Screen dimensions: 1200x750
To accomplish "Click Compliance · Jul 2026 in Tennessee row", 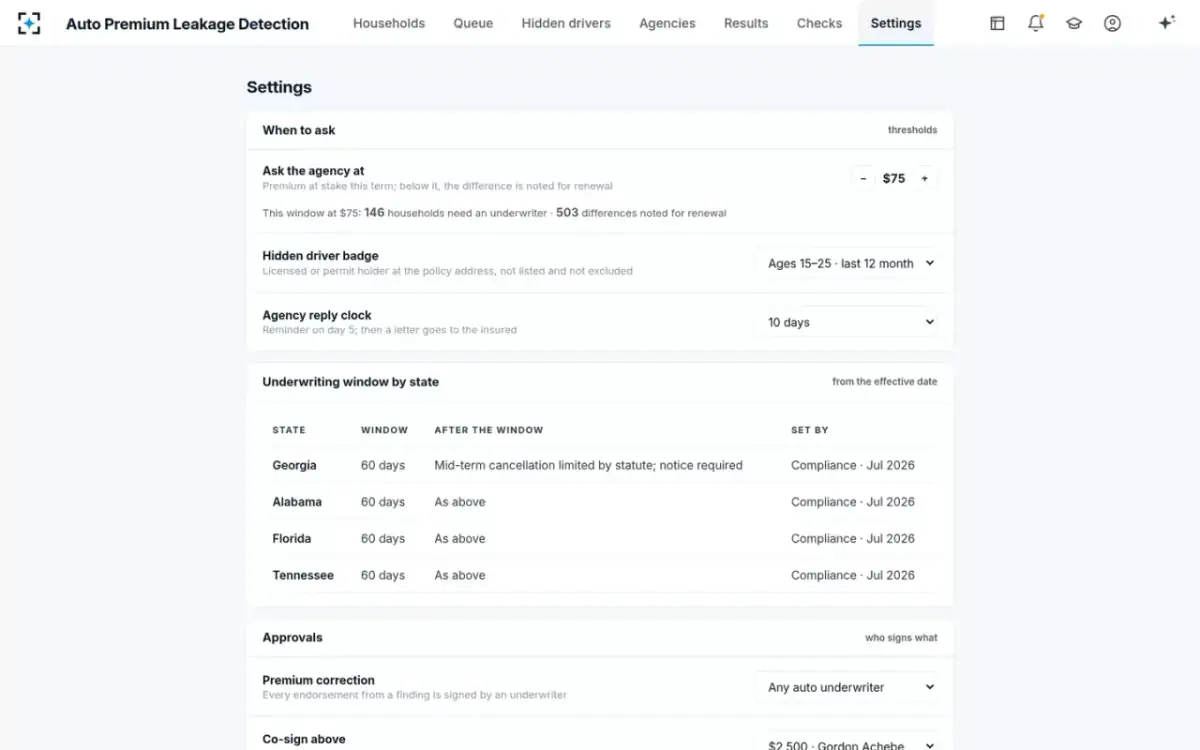I will (x=853, y=575).
